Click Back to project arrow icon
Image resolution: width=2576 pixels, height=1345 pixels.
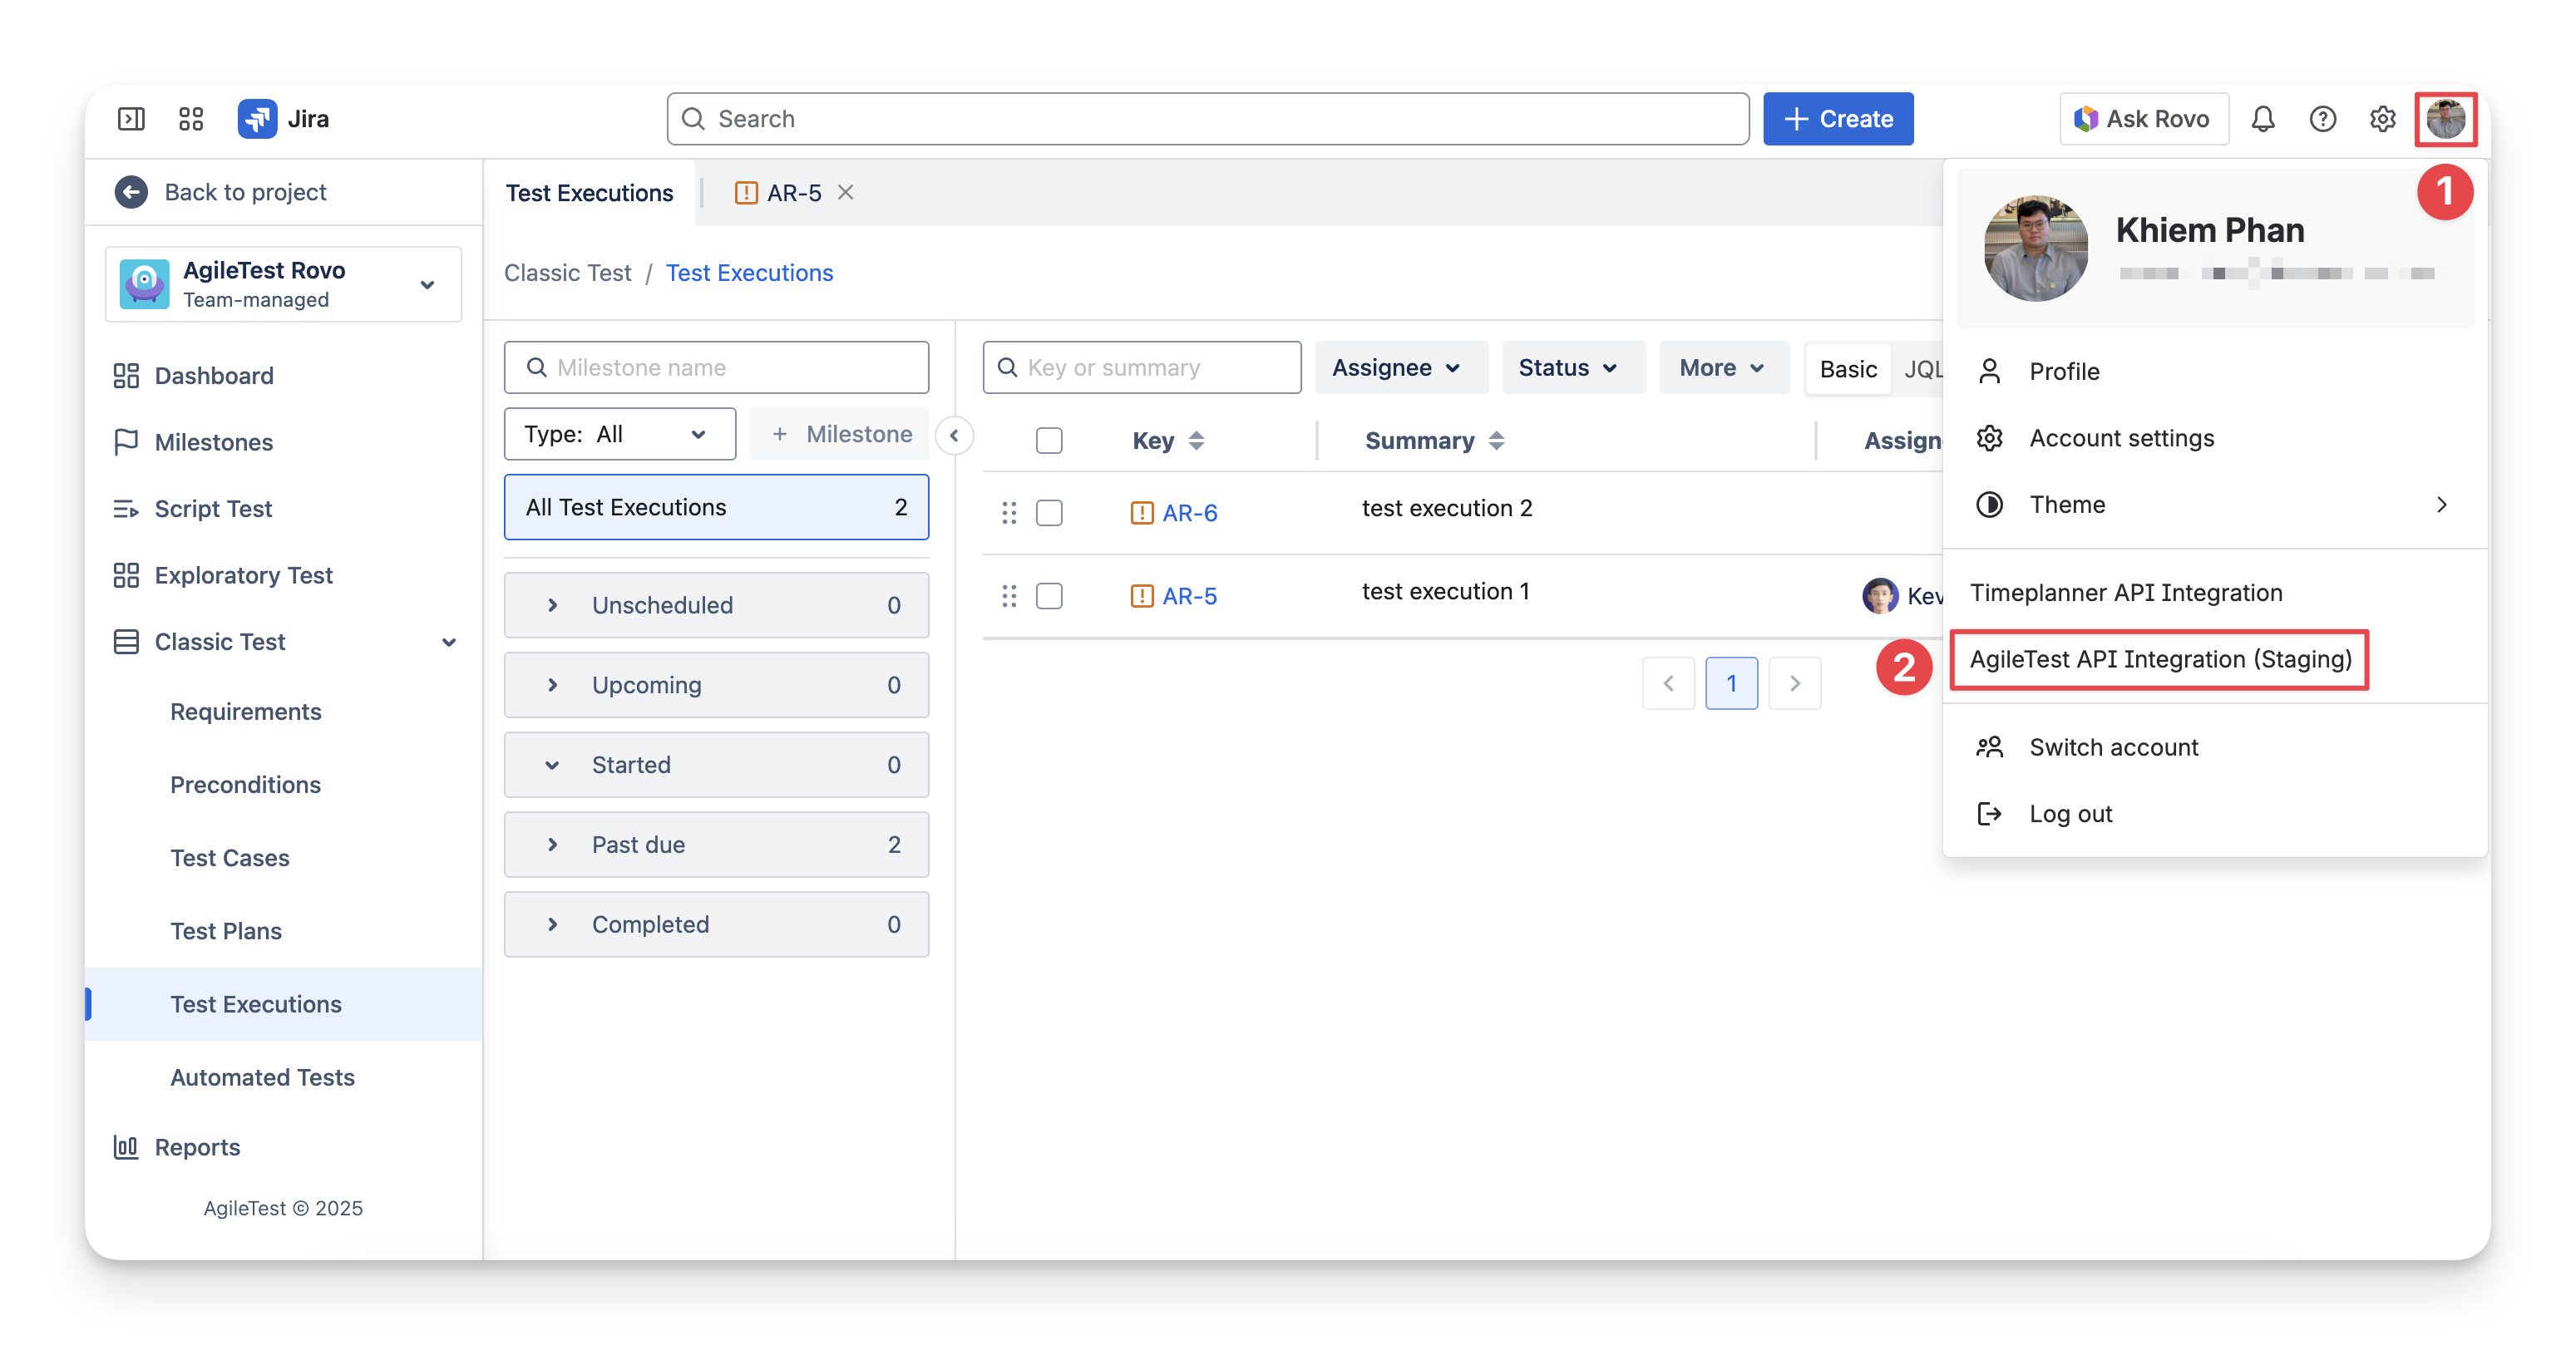click(x=131, y=192)
